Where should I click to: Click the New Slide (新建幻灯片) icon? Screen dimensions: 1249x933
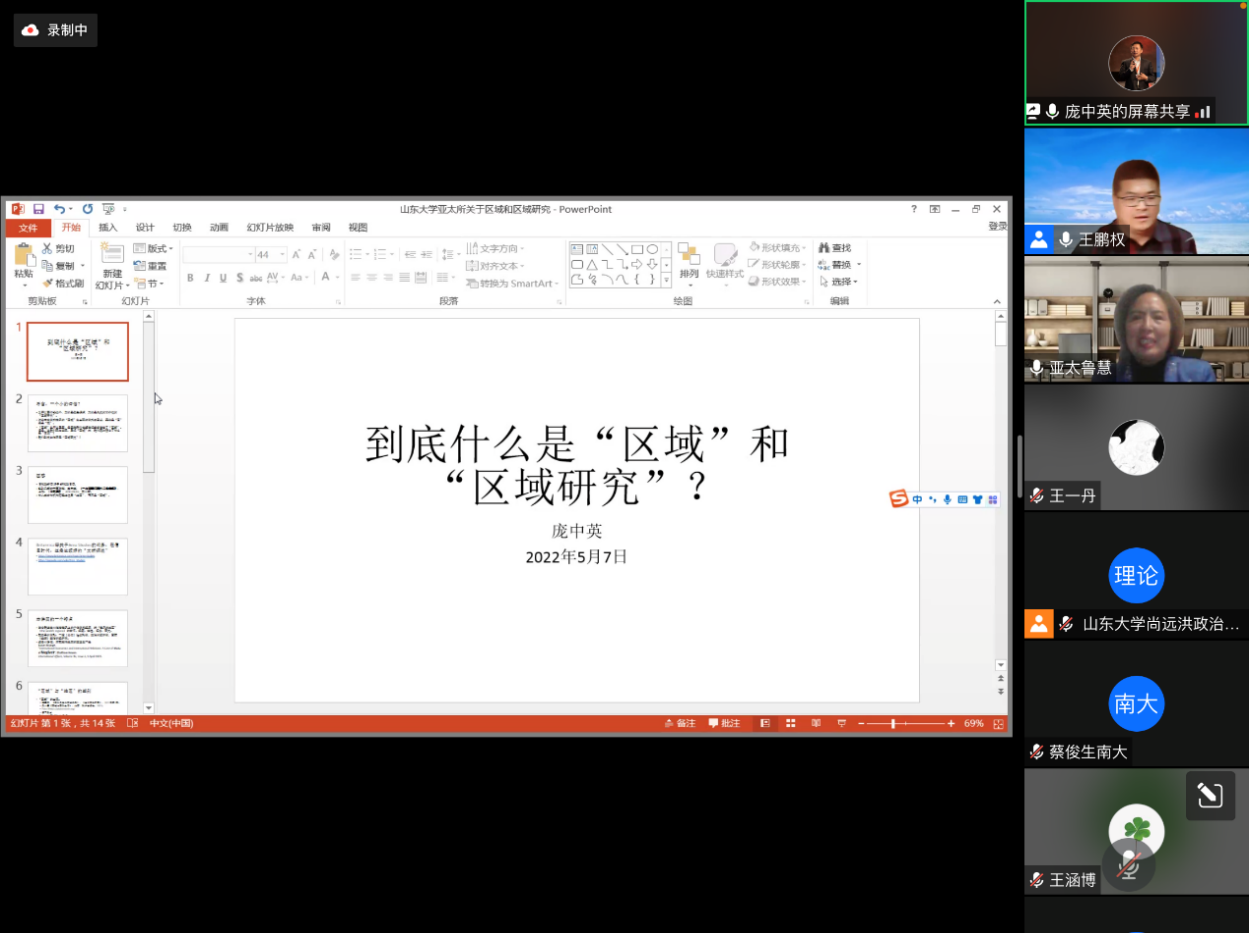click(x=111, y=254)
